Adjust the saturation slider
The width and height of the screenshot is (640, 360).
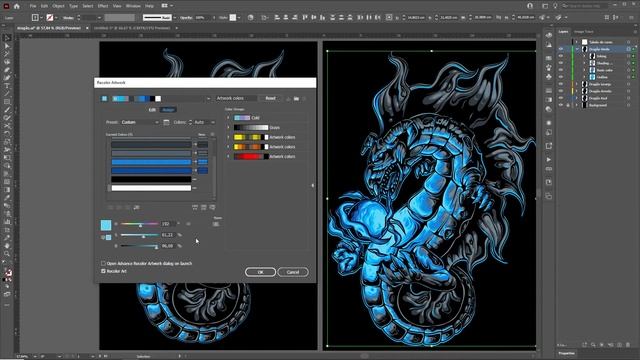tap(143, 235)
